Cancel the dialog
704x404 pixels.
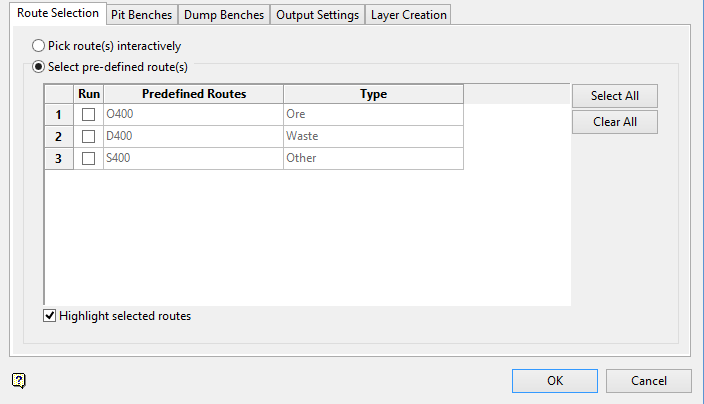649,381
